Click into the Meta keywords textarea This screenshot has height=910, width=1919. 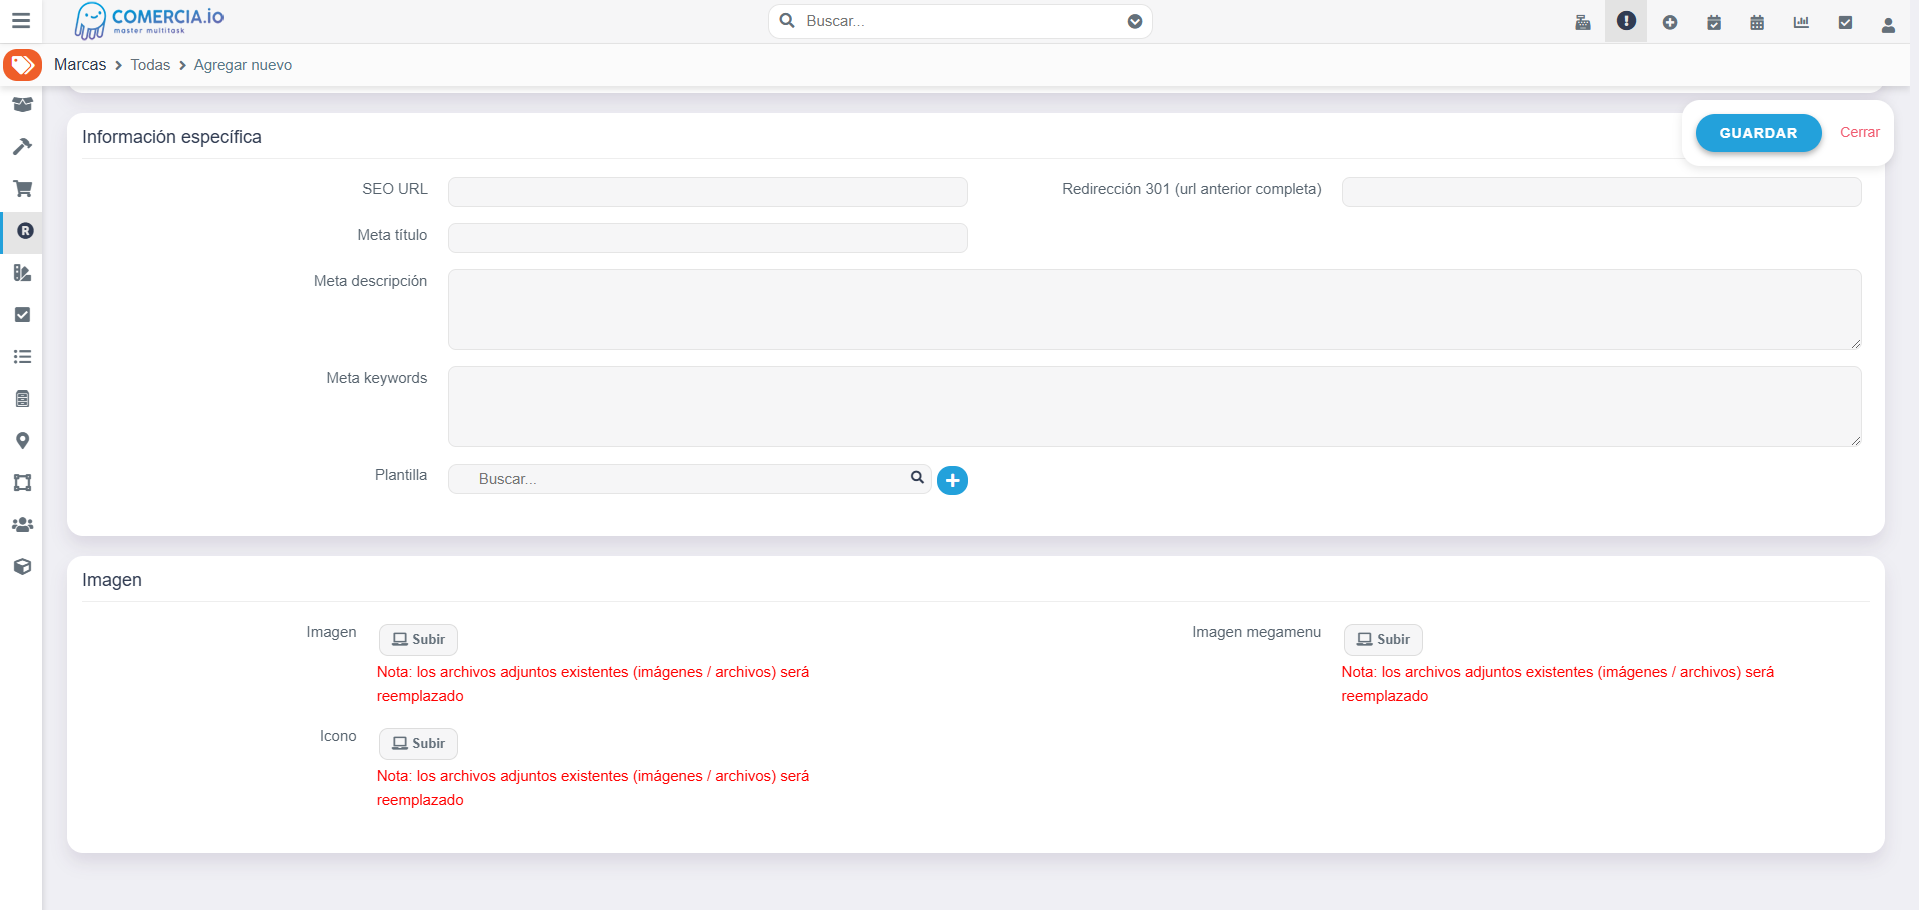tap(1154, 406)
